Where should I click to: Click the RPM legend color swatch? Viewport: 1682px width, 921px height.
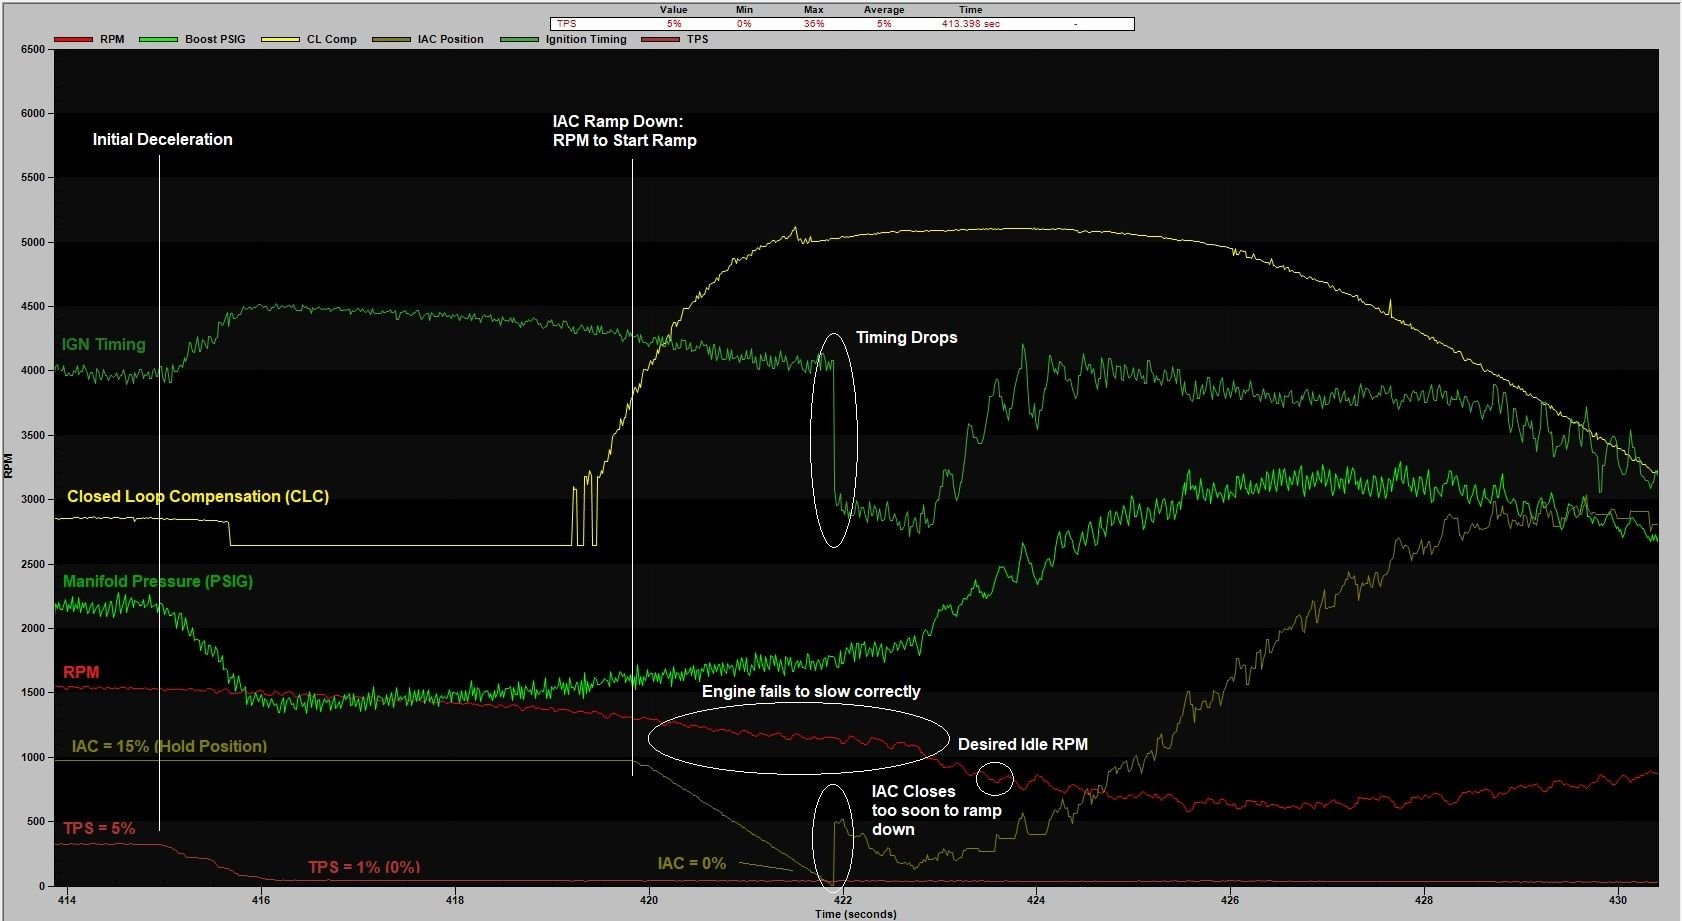point(73,40)
